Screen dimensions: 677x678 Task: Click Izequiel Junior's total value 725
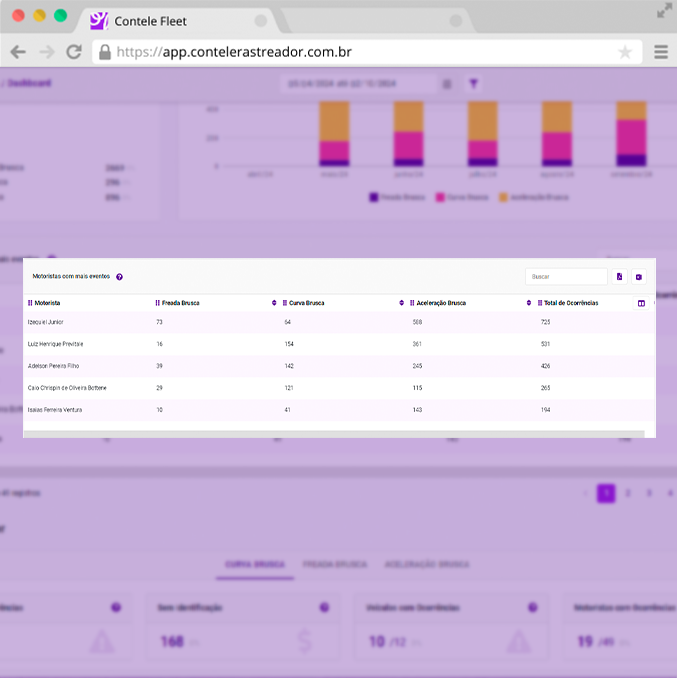(x=545, y=322)
